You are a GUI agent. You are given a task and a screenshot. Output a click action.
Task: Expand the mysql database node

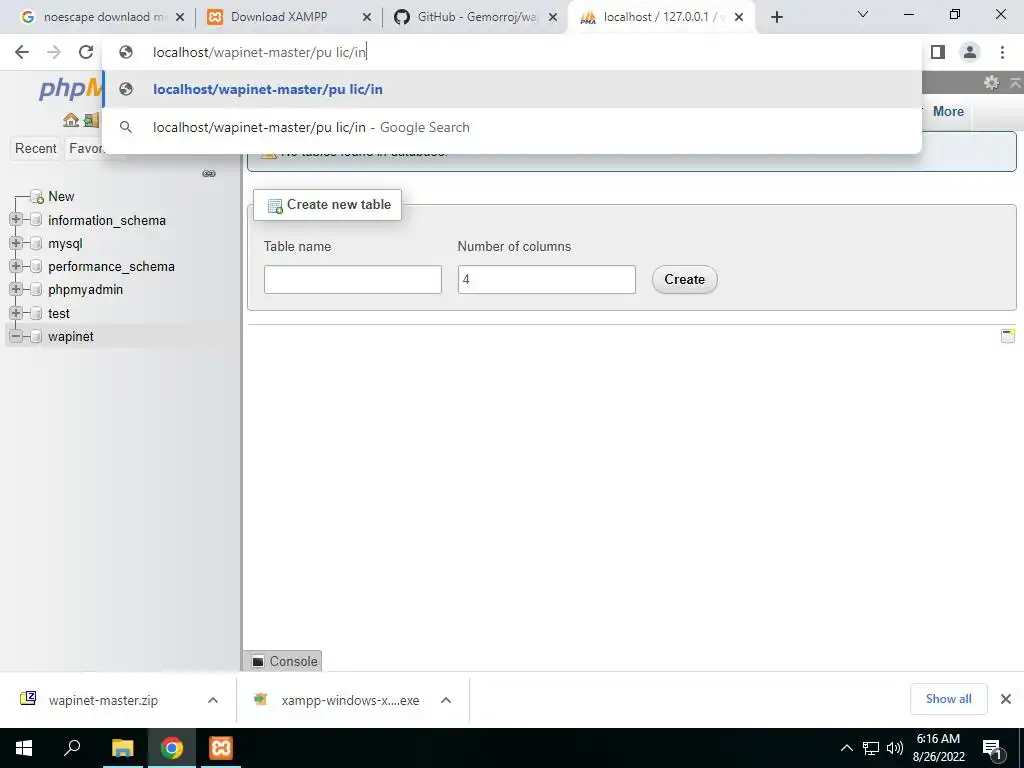click(16, 243)
